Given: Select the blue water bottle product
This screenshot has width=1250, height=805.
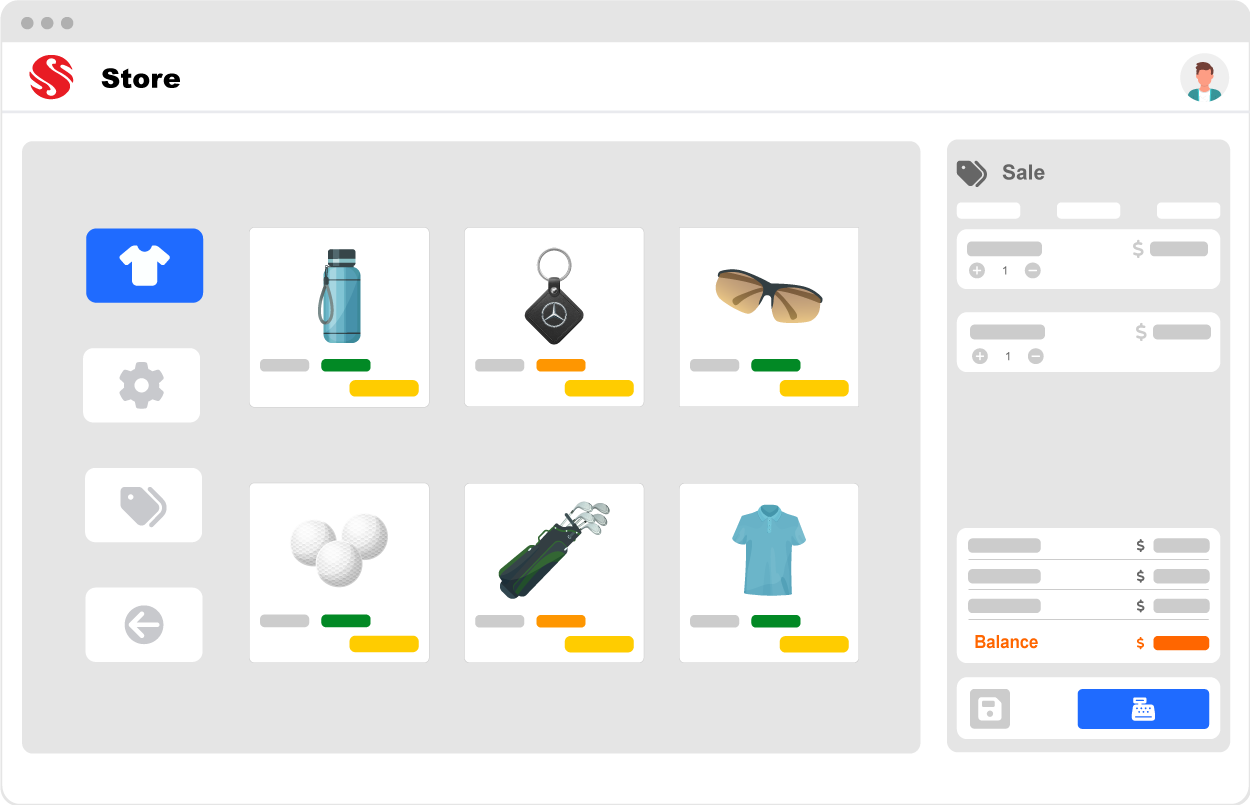Looking at the screenshot, I should tap(339, 317).
